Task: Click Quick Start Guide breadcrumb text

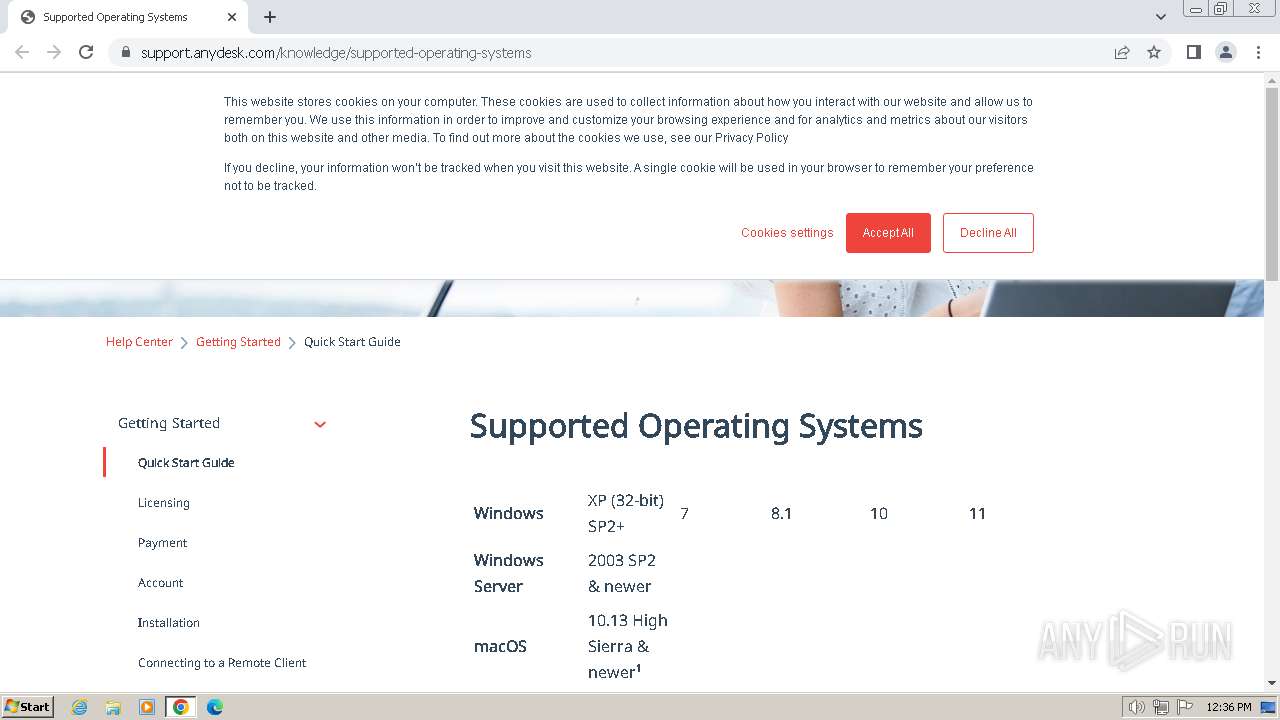Action: 352,342
